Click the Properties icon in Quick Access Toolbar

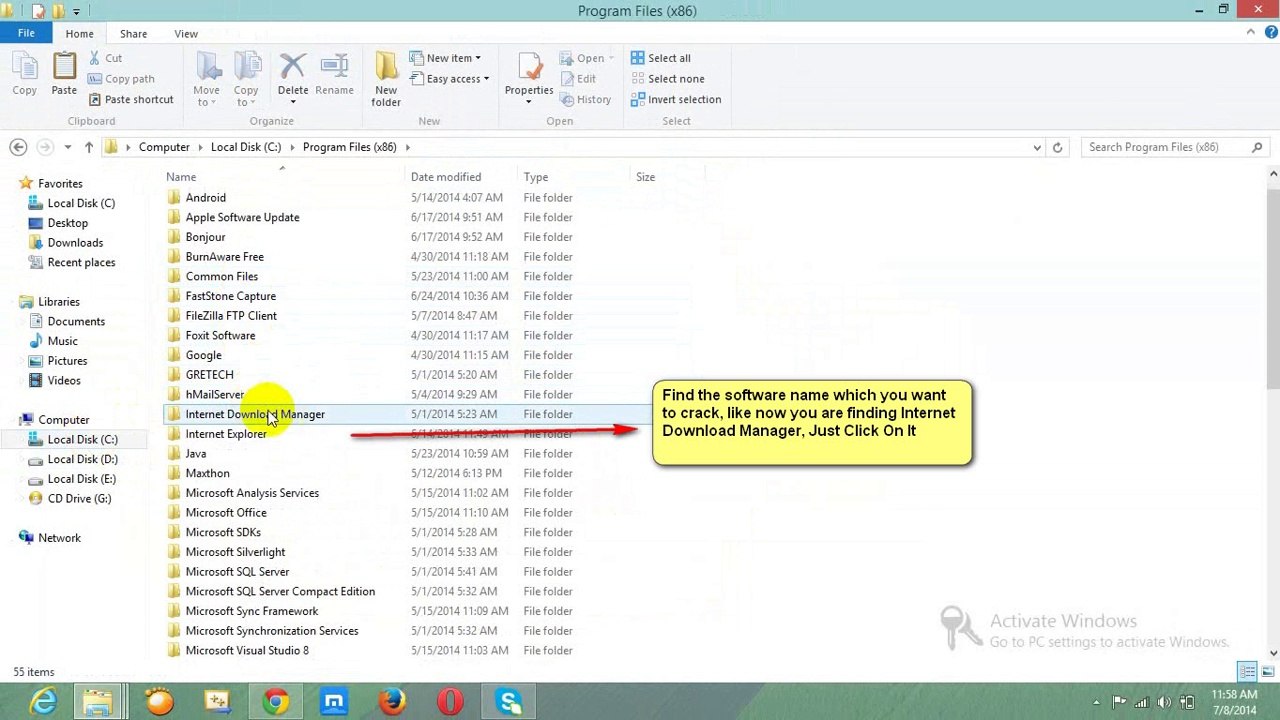39,11
